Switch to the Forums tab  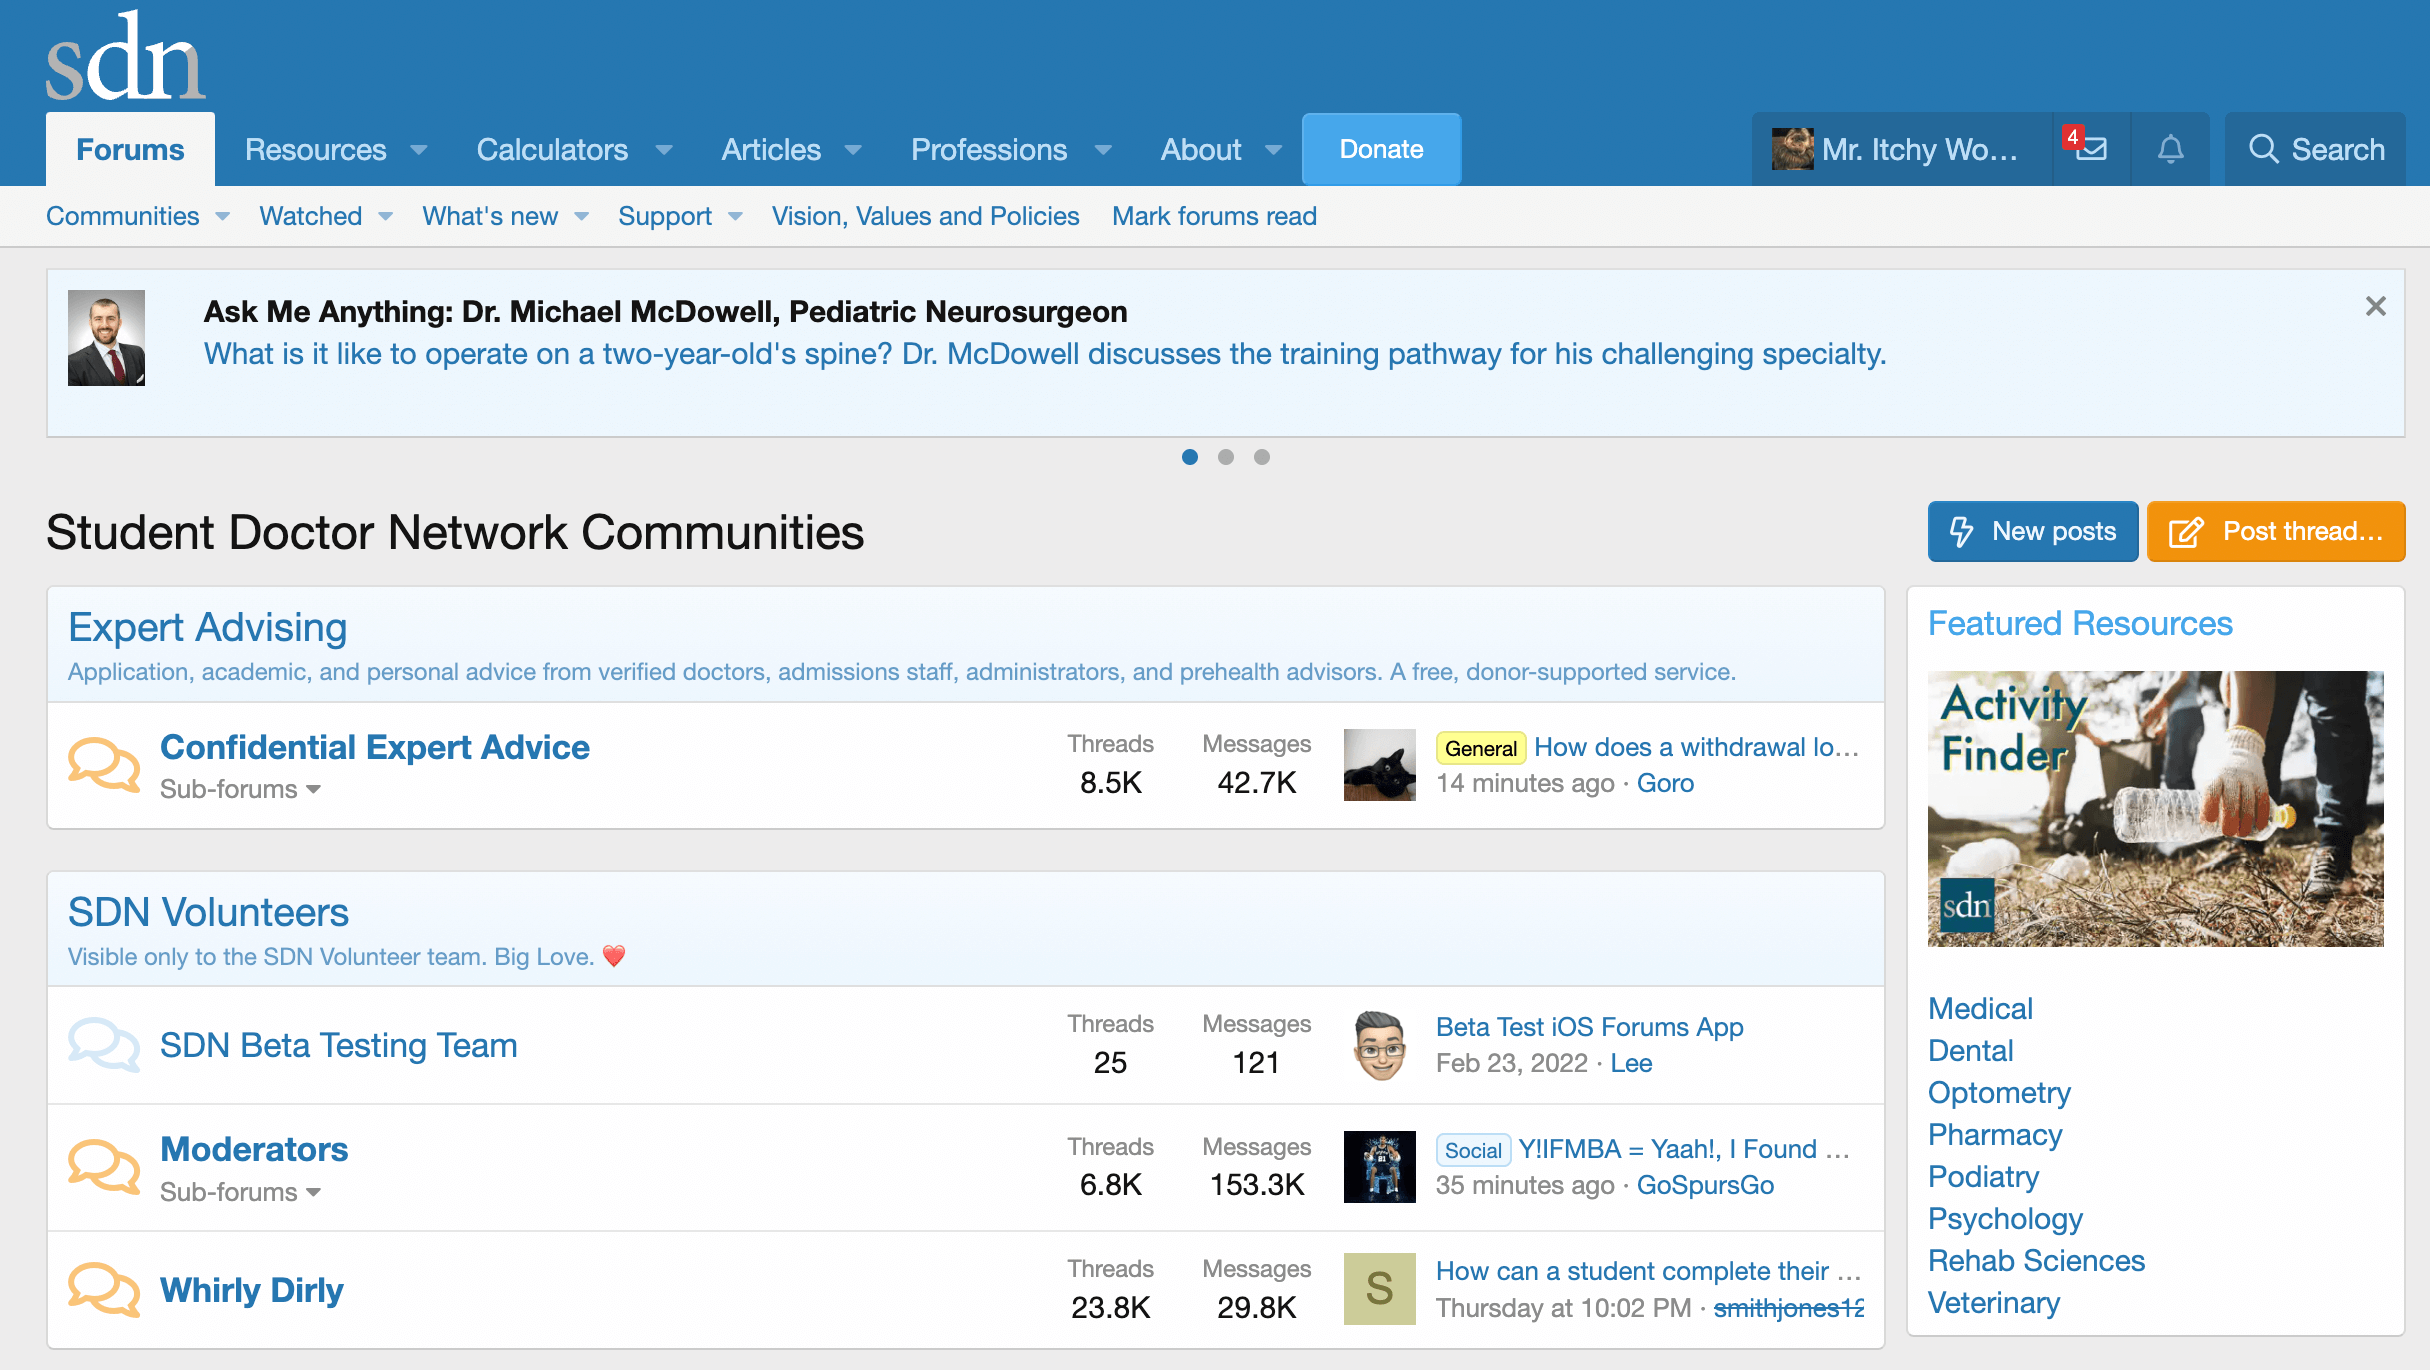(x=130, y=149)
